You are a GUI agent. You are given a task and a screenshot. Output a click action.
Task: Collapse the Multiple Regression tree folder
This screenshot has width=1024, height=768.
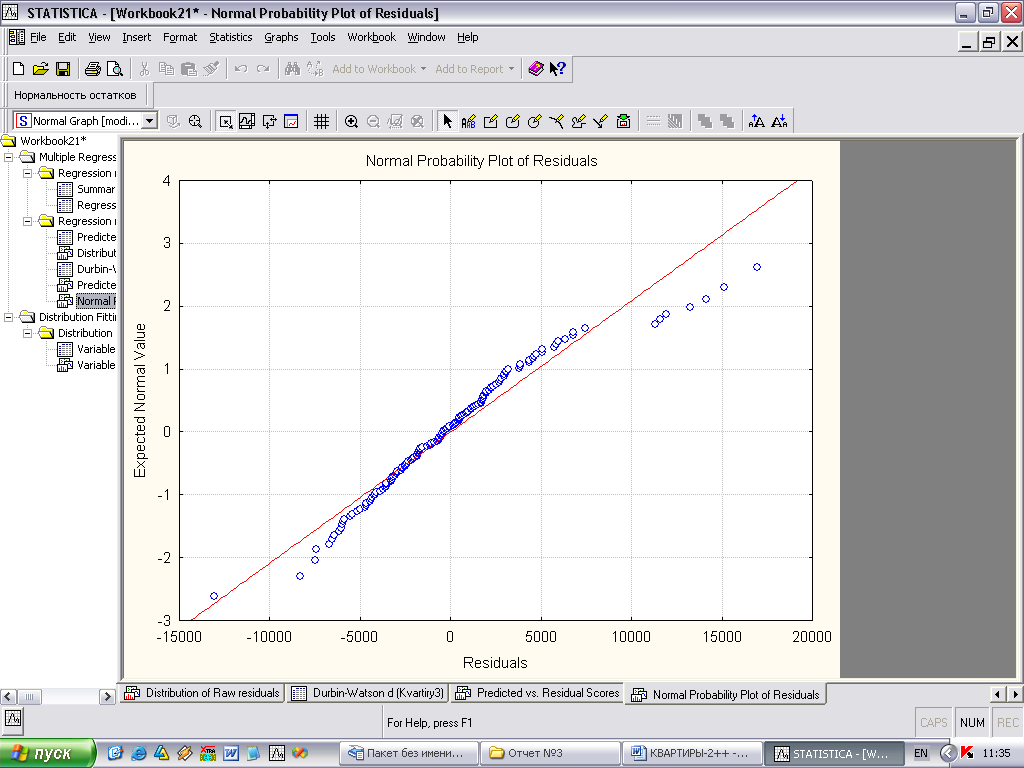point(10,157)
